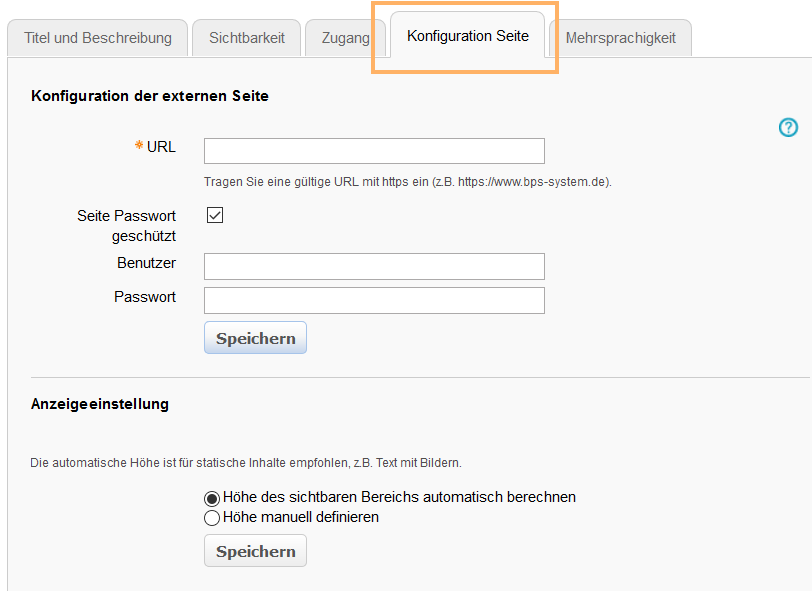Select the Zugang tab
This screenshot has width=812, height=591.
[x=345, y=36]
